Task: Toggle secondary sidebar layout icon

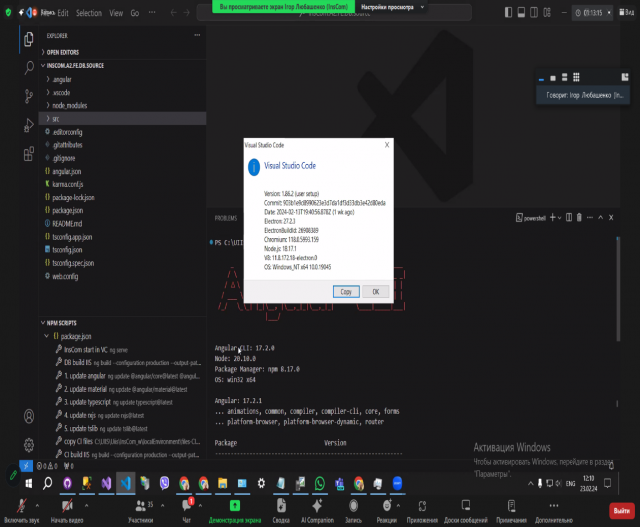Action: [534, 13]
